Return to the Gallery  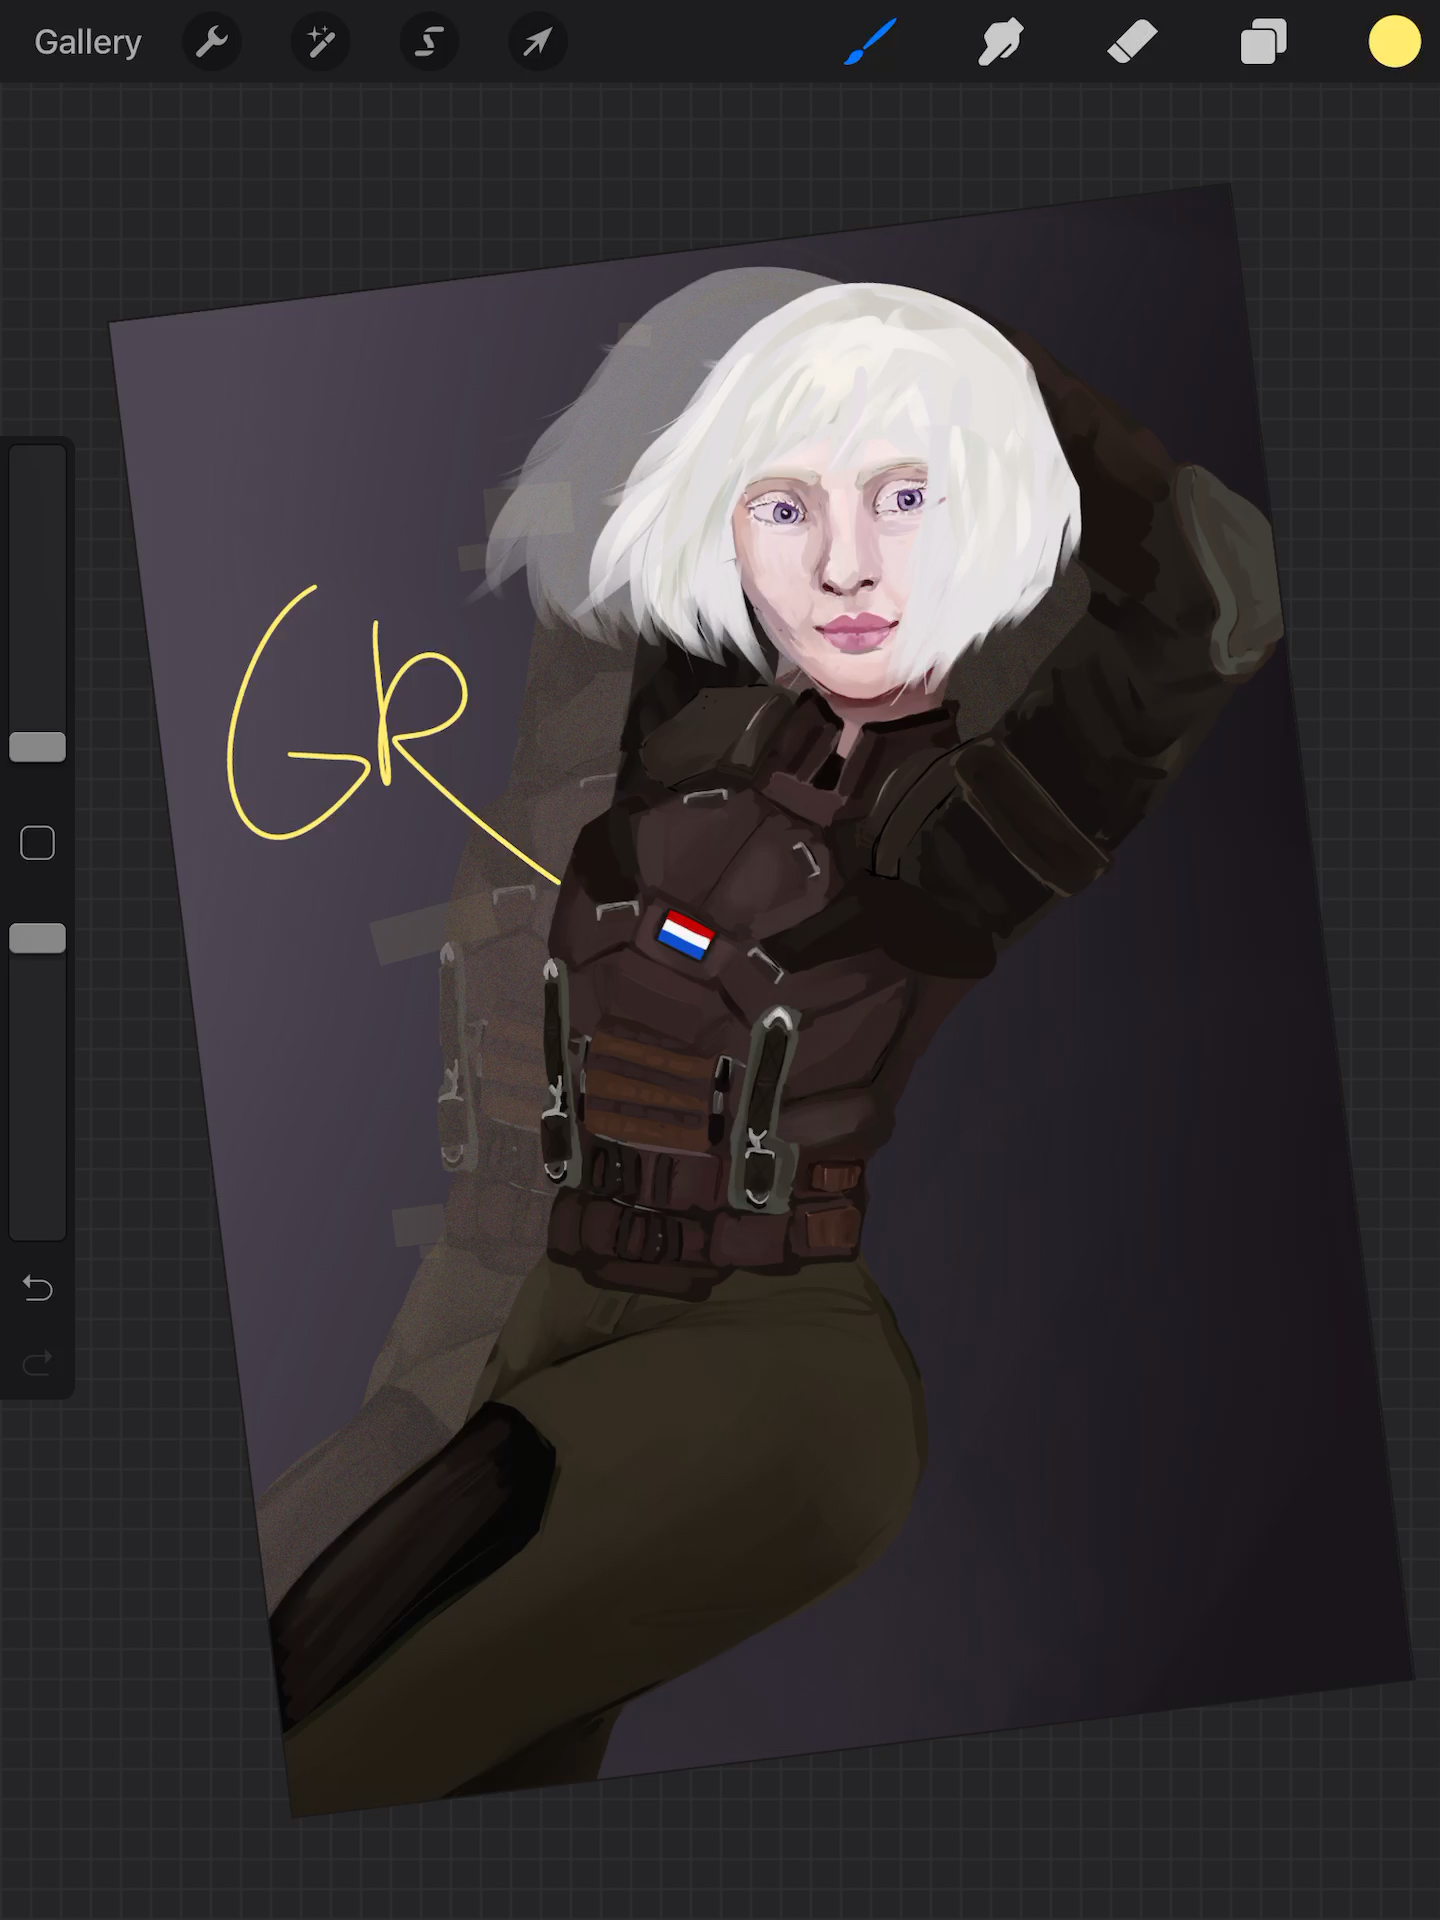tap(88, 42)
